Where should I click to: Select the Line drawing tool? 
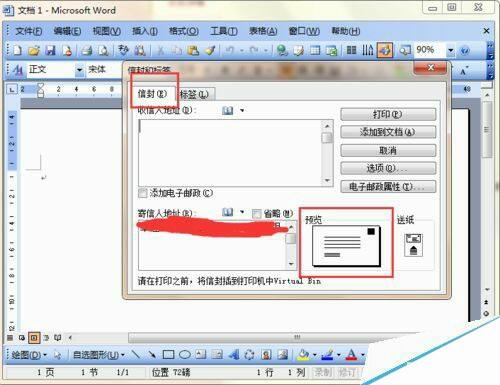coord(136,354)
